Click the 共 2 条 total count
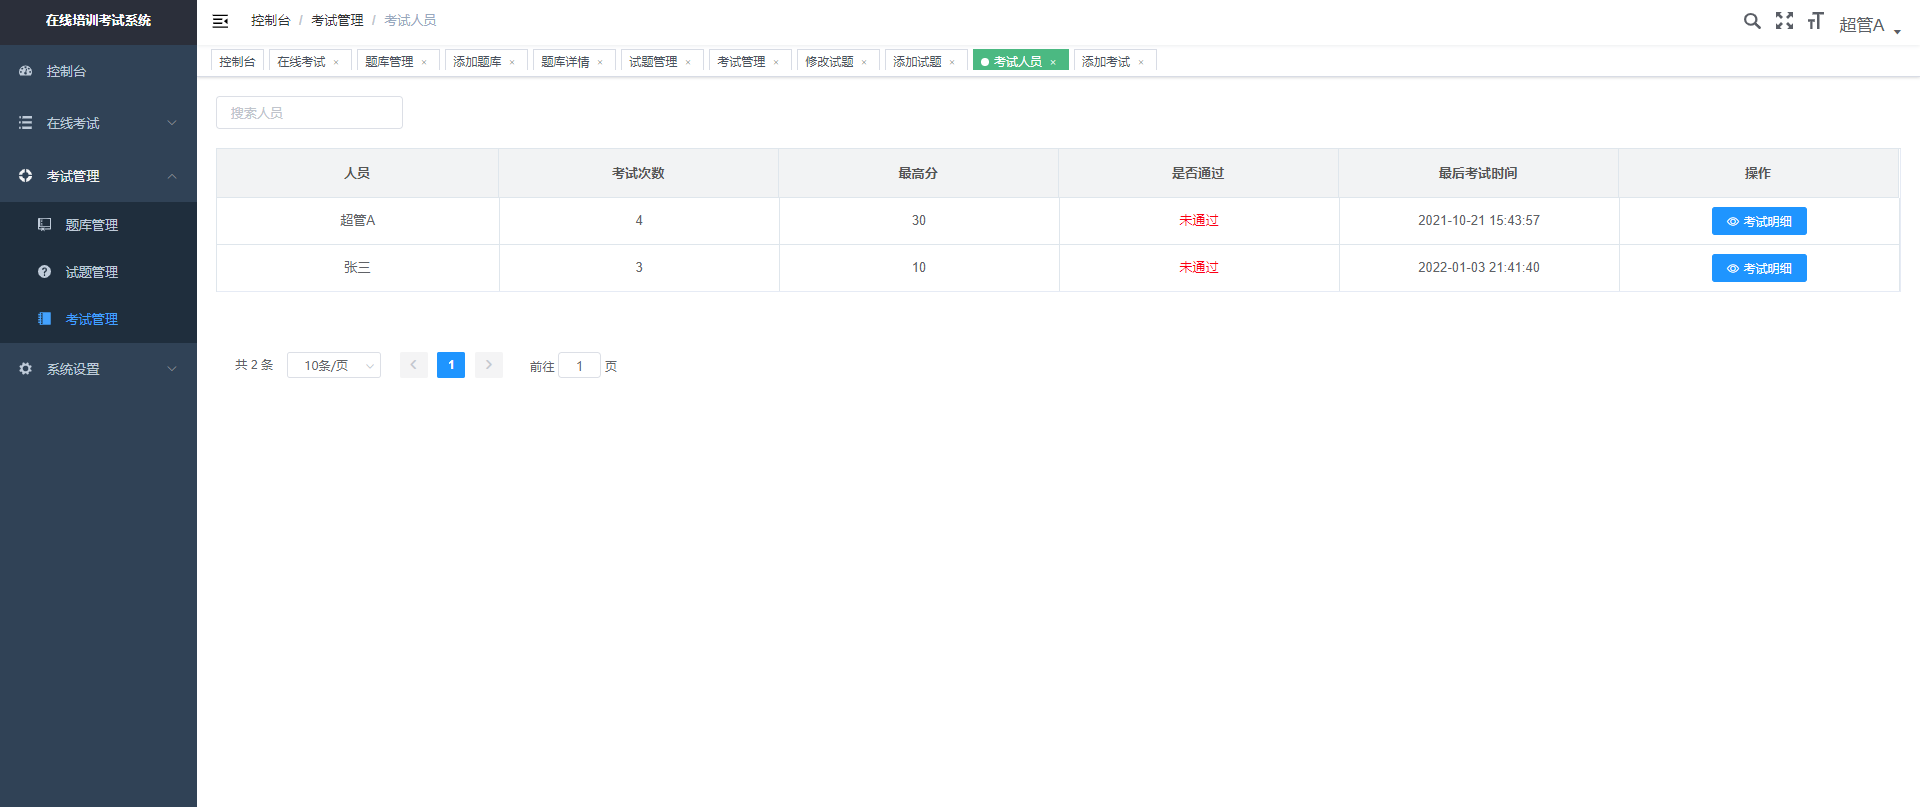The image size is (1920, 807). pos(254,365)
